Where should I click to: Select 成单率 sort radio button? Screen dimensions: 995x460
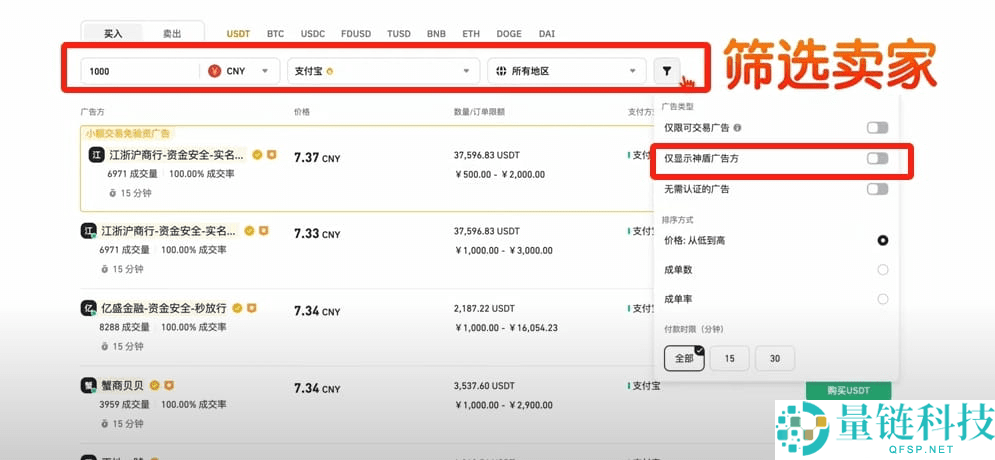pyautogui.click(x=882, y=299)
